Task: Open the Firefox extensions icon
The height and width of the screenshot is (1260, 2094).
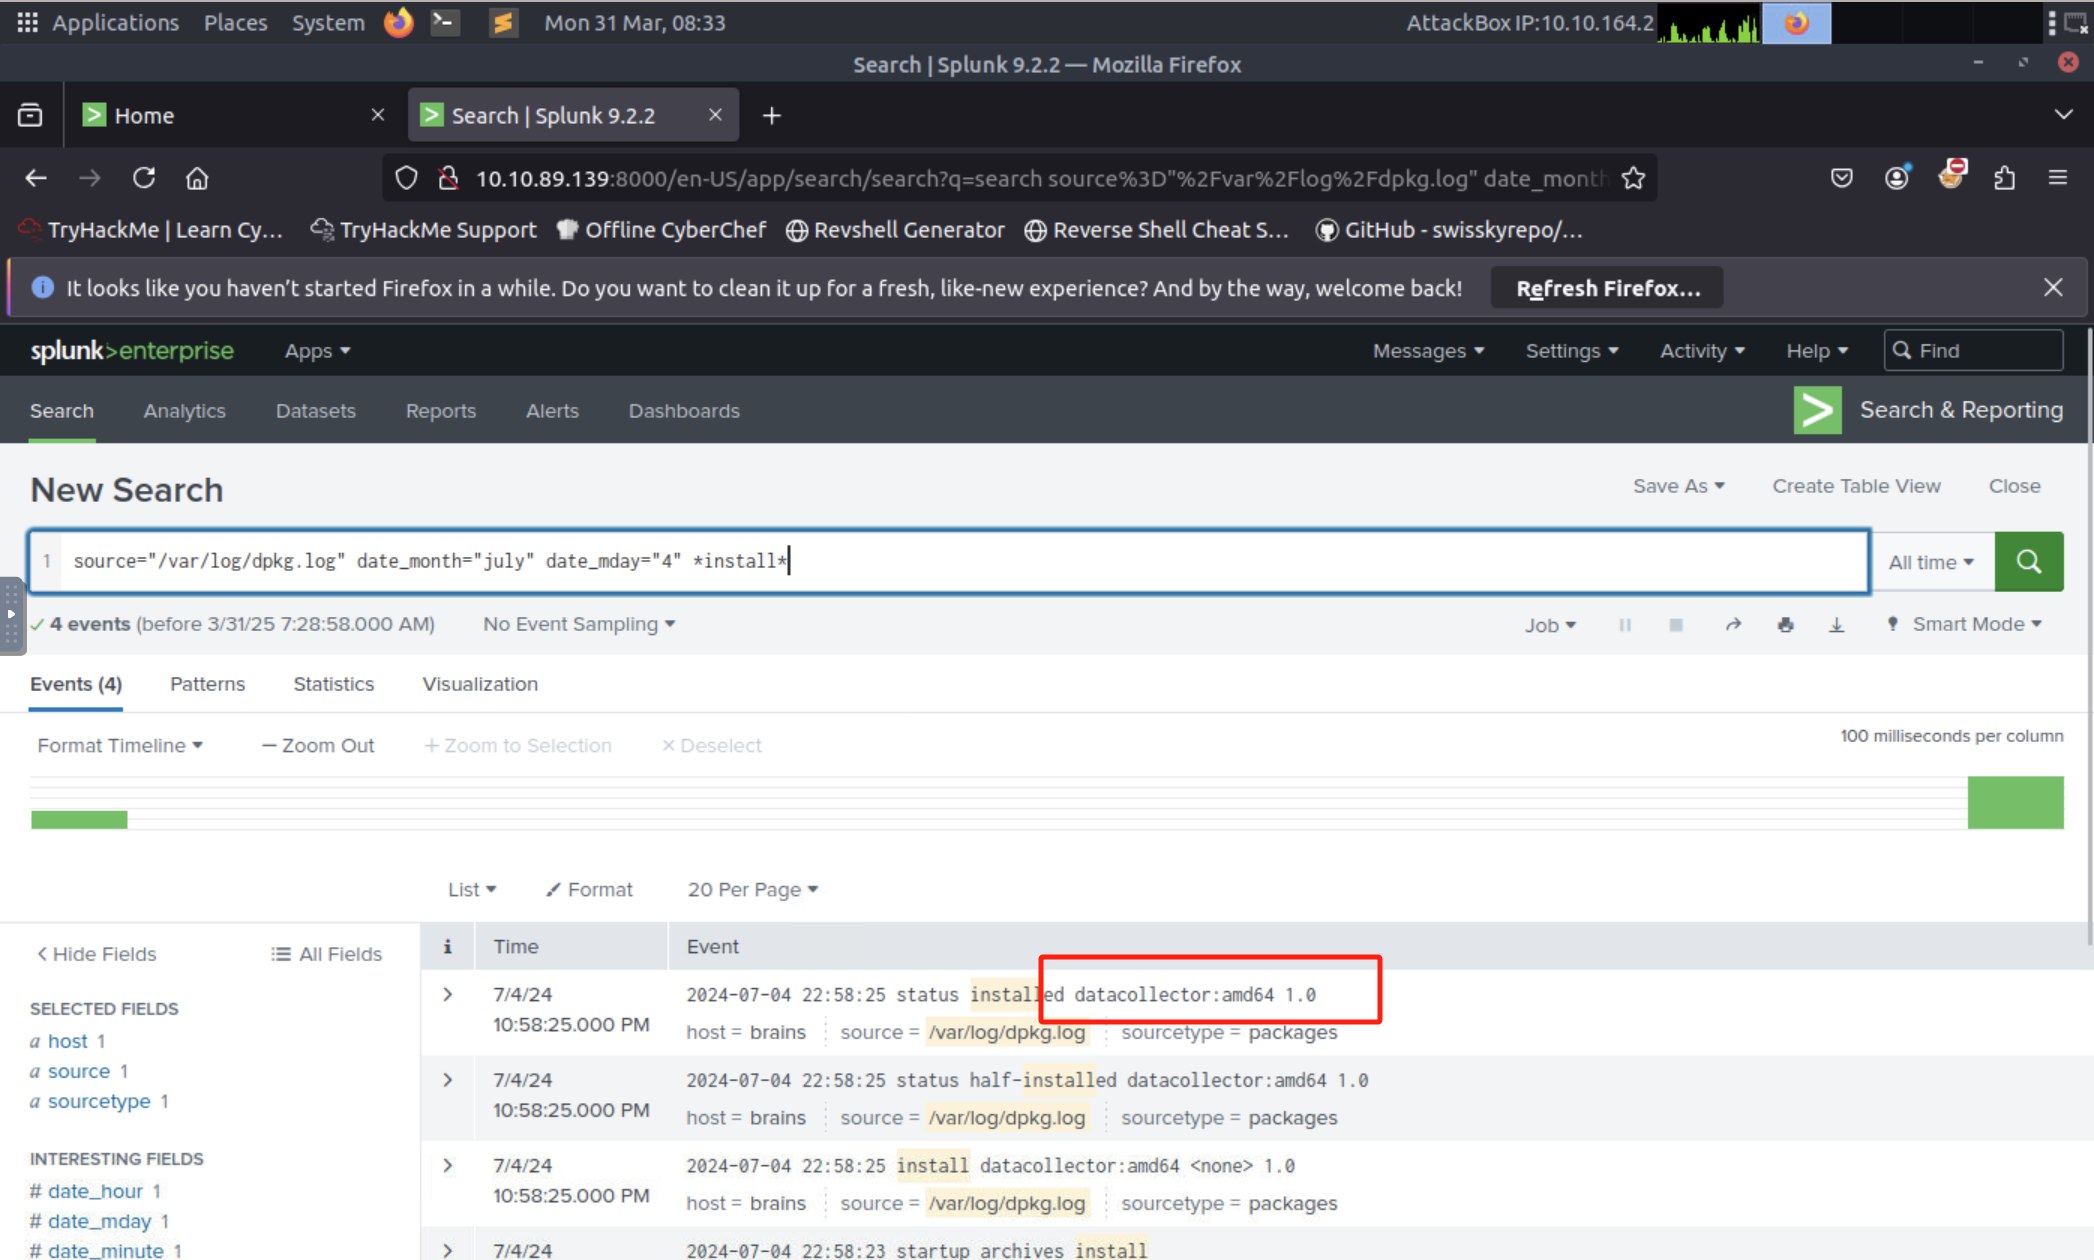Action: [2004, 178]
